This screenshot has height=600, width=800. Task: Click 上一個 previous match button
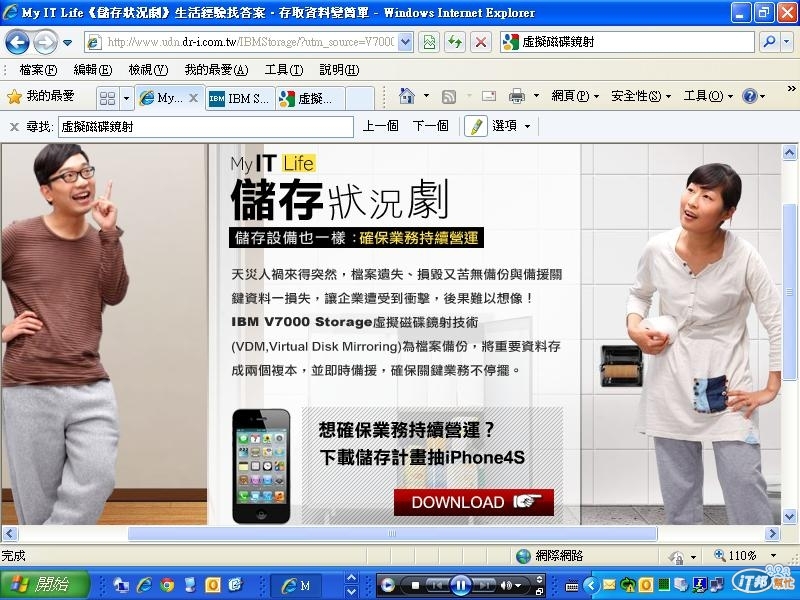pyautogui.click(x=380, y=126)
